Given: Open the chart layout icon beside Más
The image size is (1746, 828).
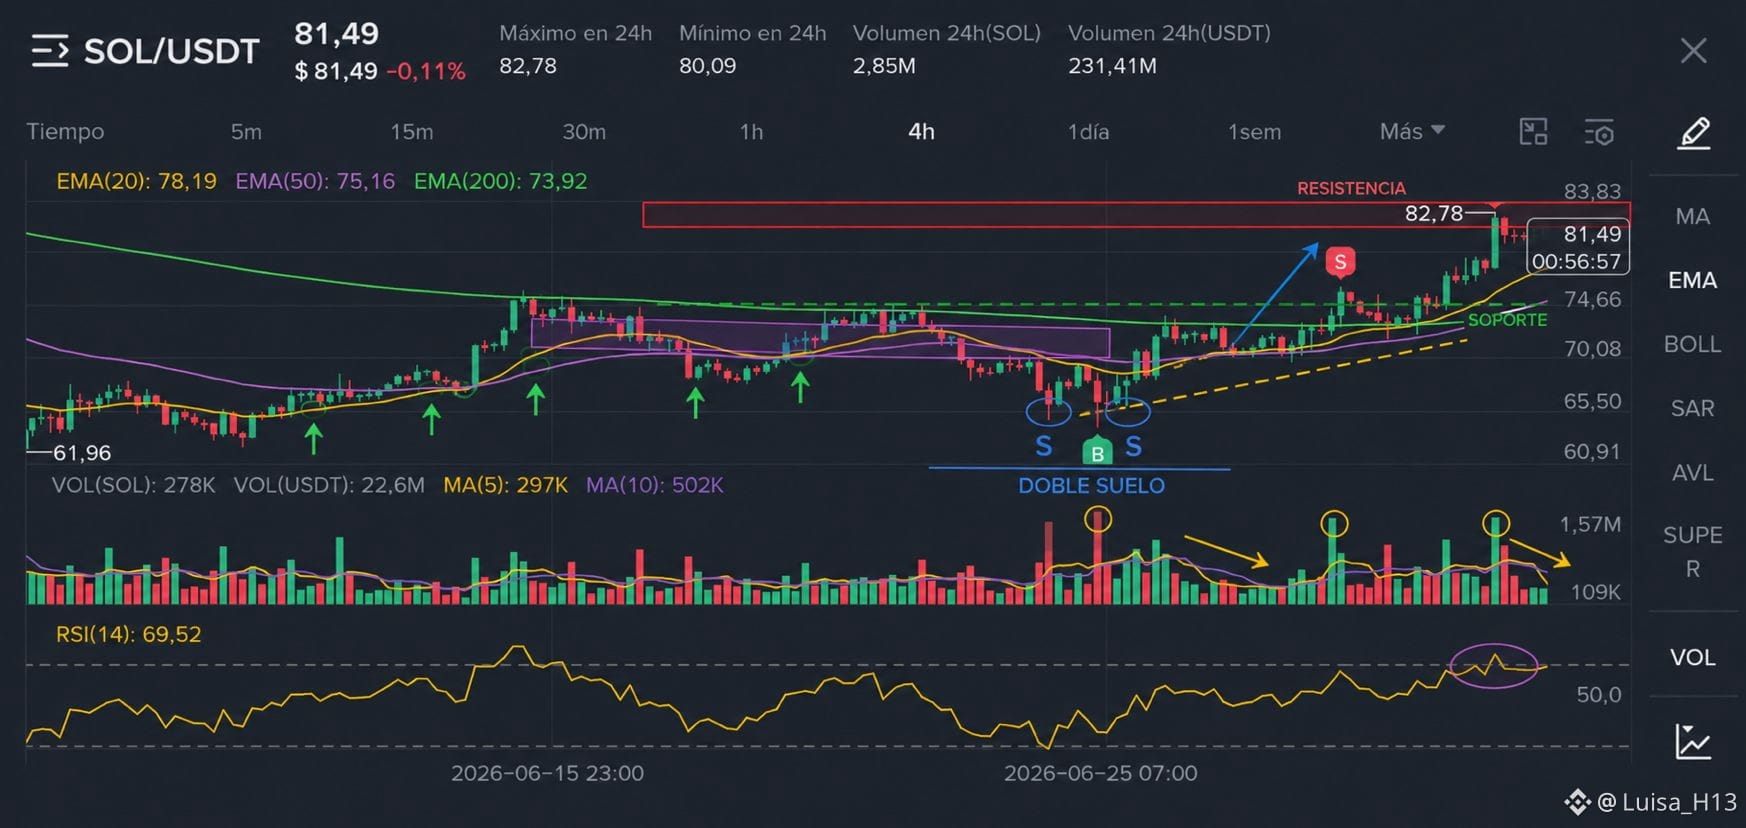Looking at the screenshot, I should point(1533,132).
